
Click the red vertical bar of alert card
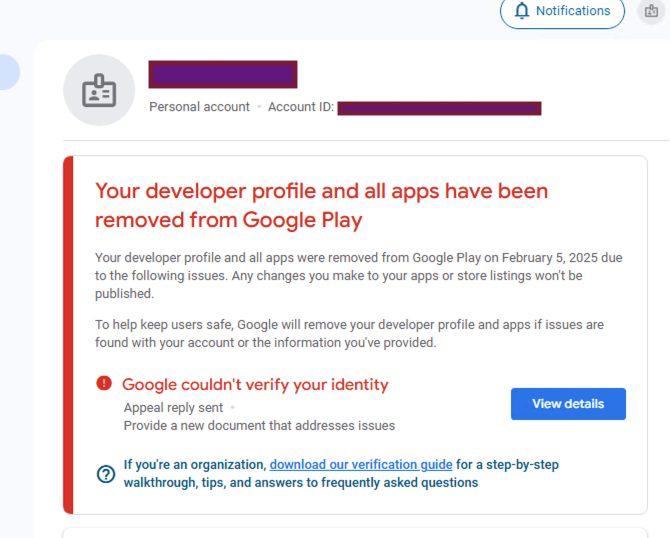pyautogui.click(x=68, y=335)
